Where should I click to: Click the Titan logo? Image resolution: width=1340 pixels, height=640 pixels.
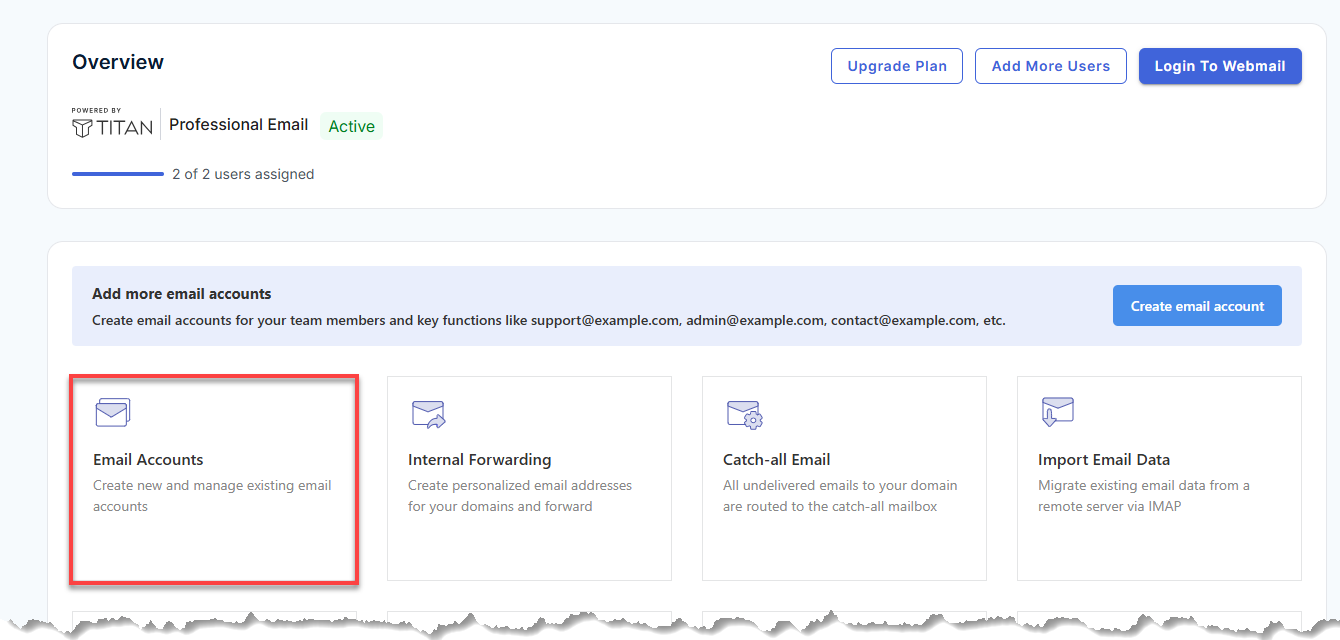pyautogui.click(x=112, y=124)
